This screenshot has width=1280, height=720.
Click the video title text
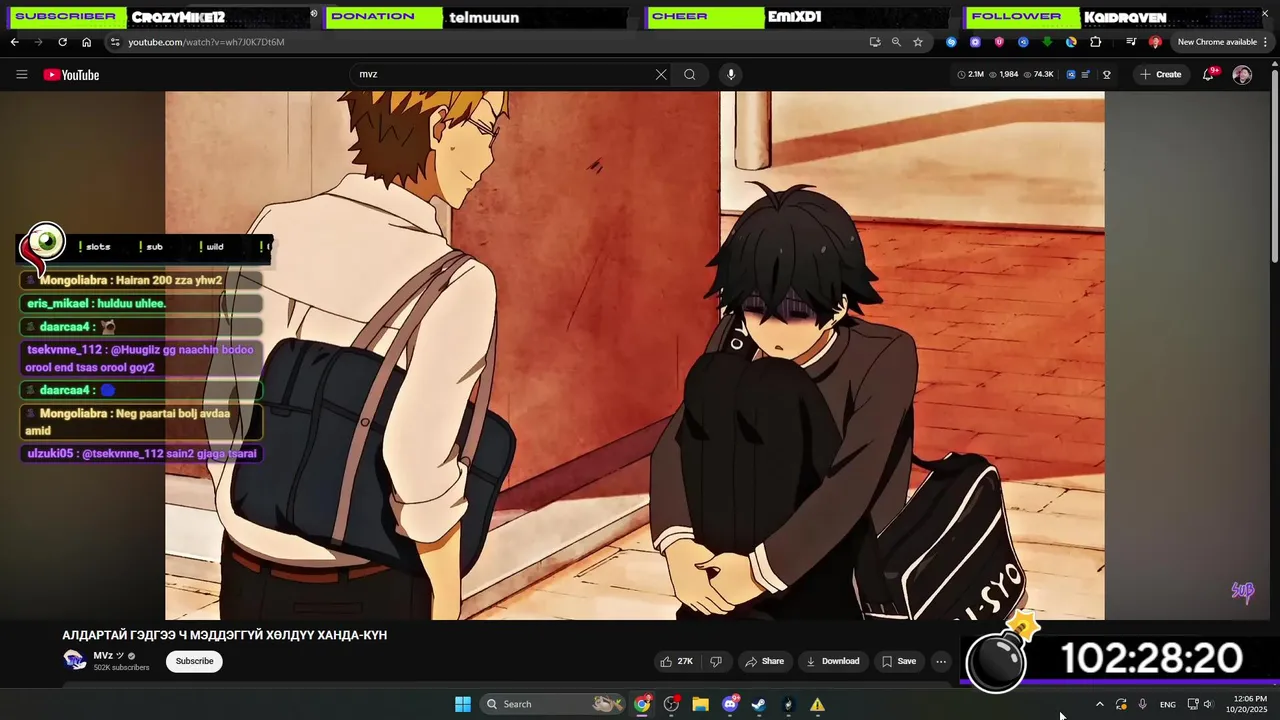225,635
